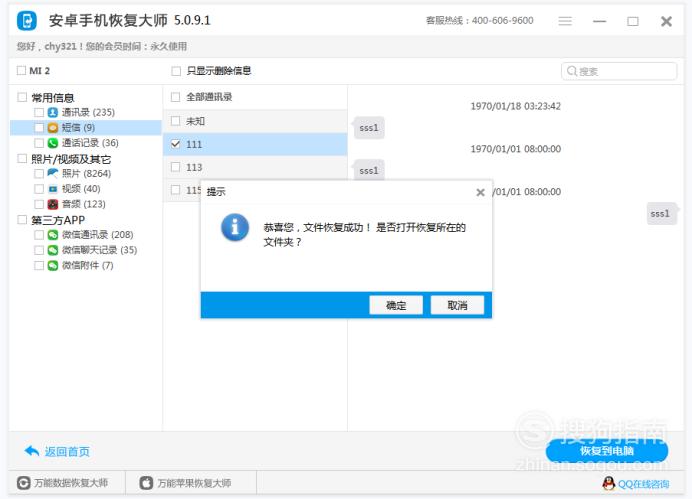Check the 微信聊天记录 (35) checkbox
The image size is (692, 499).
39,250
